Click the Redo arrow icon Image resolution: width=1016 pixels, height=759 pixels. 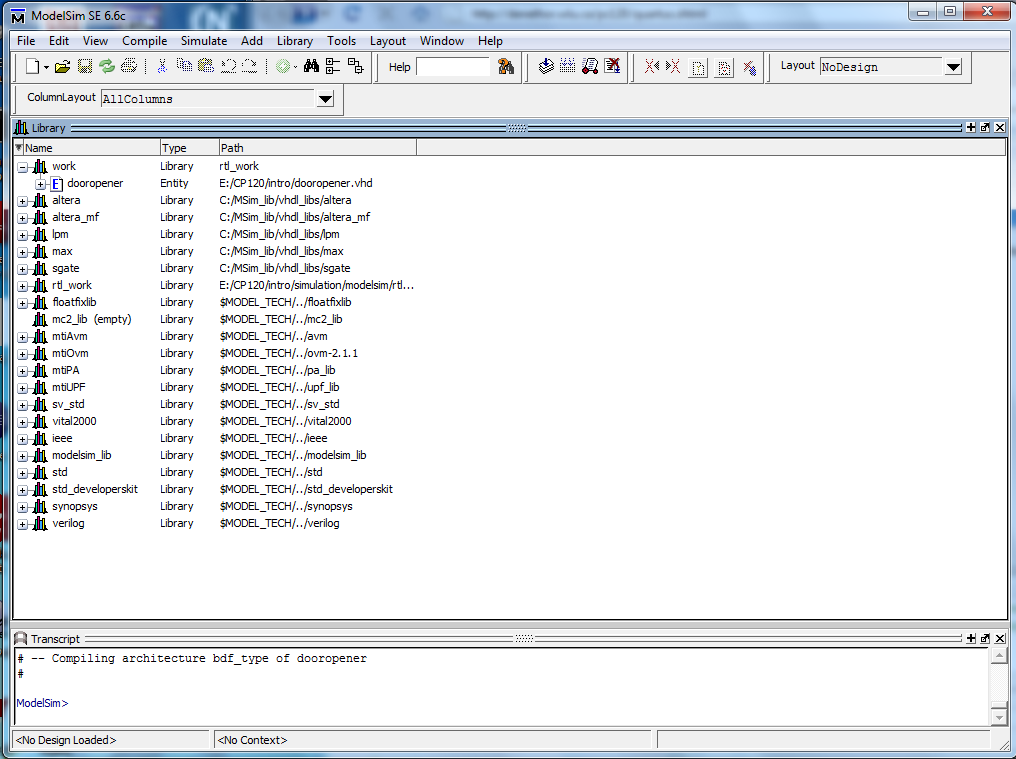[x=249, y=66]
